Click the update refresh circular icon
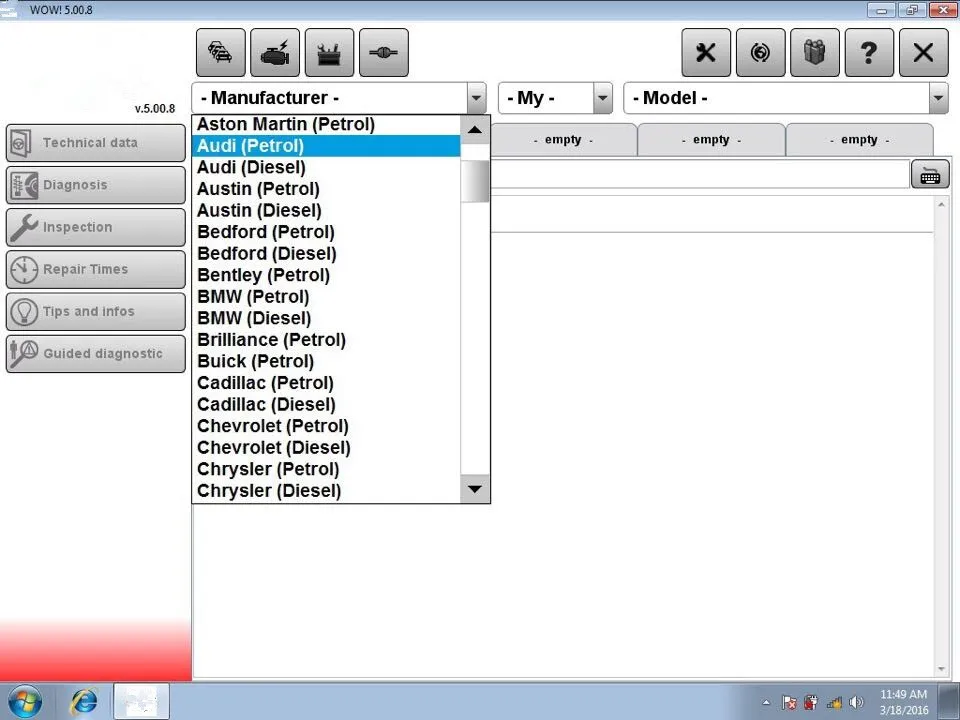This screenshot has width=960, height=720. coord(760,53)
